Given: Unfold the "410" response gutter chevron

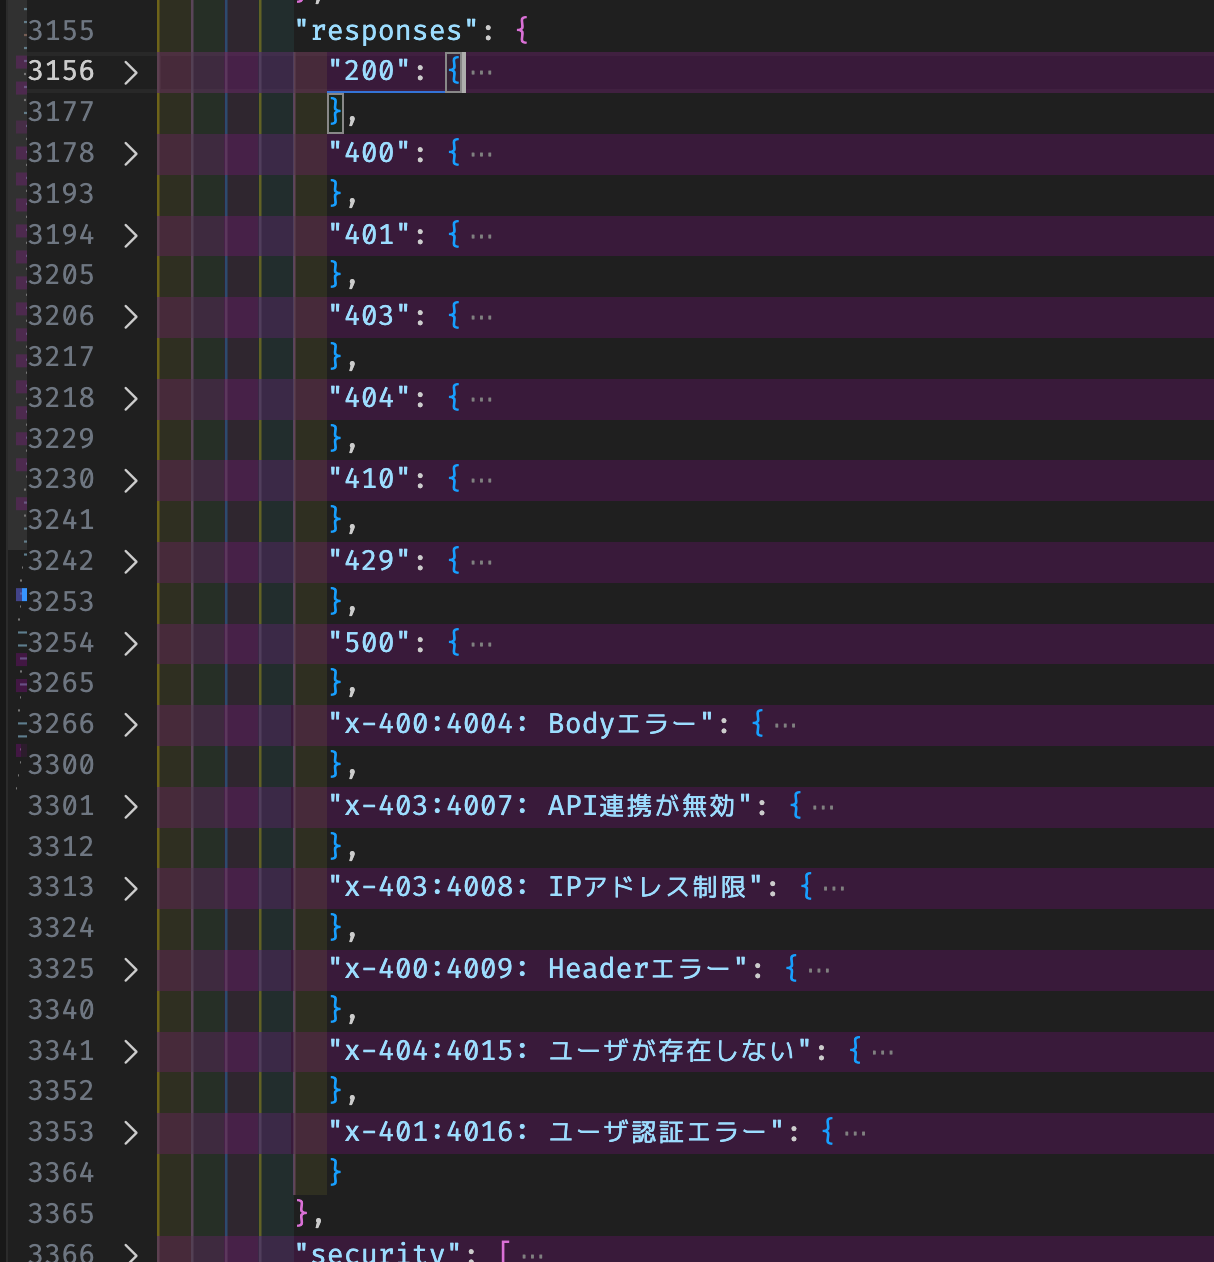Looking at the screenshot, I should tap(130, 480).
